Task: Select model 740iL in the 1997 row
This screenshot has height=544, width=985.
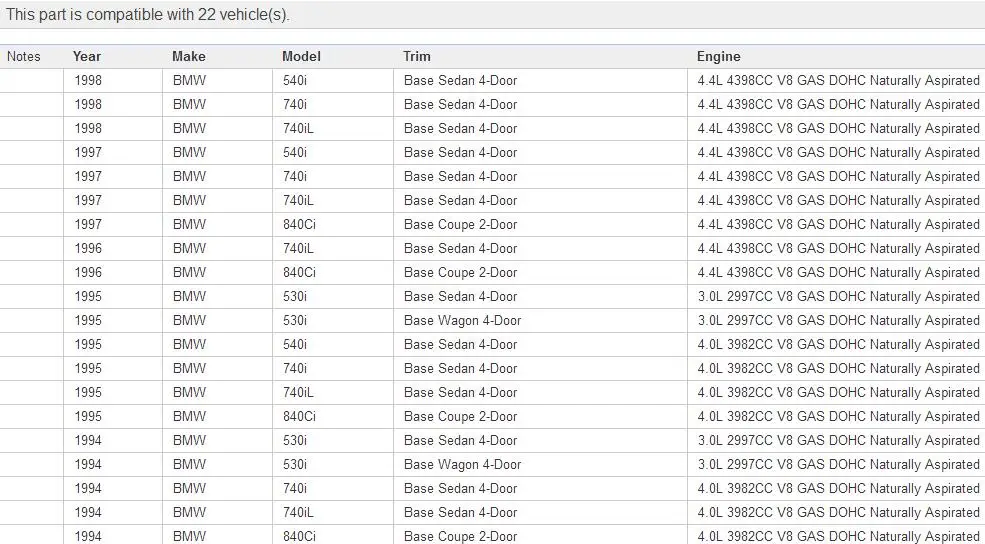Action: [x=298, y=200]
